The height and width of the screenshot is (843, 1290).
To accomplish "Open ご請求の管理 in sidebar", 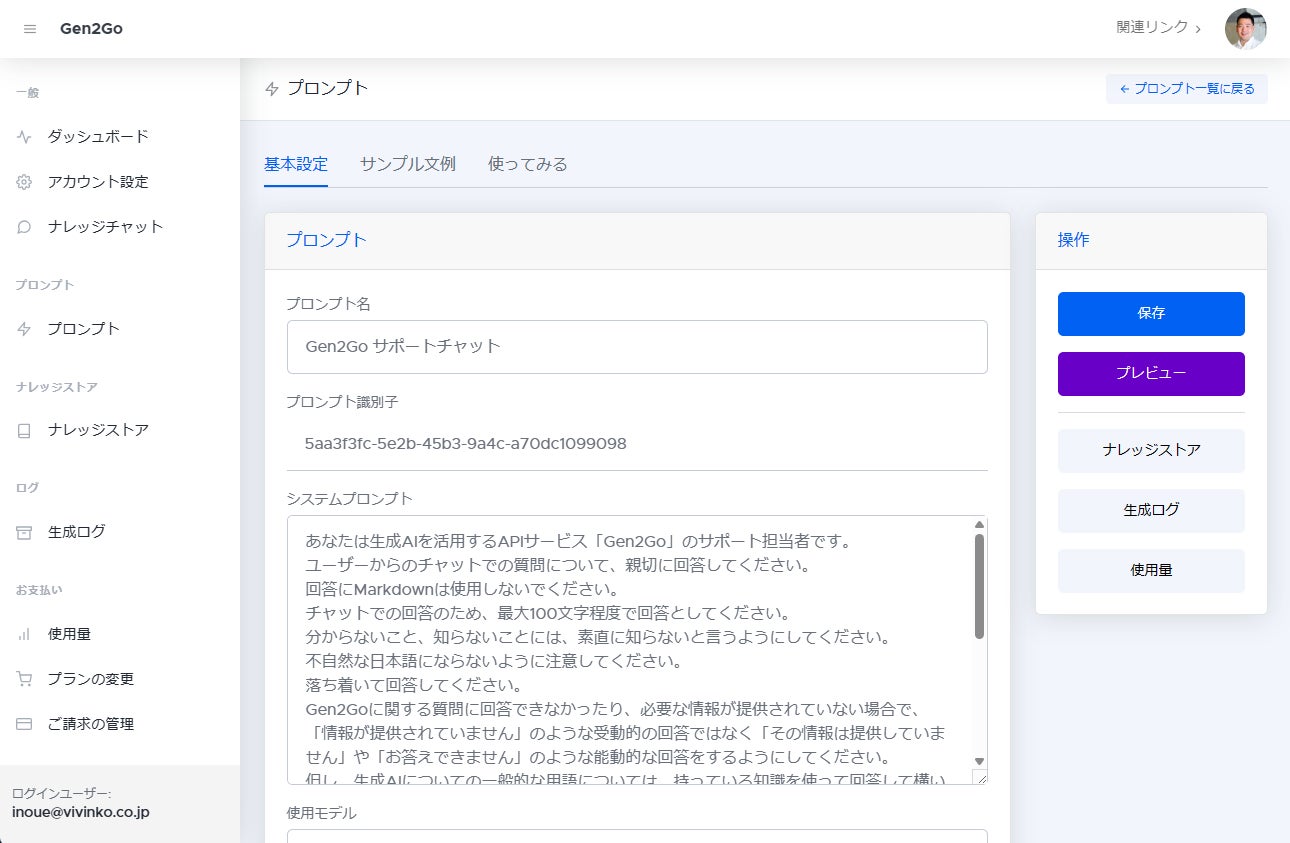I will 90,724.
